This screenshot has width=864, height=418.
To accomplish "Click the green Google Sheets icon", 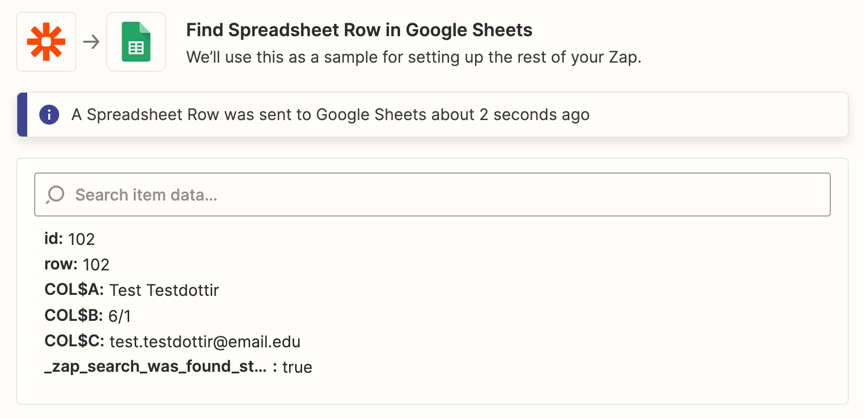I will [136, 42].
